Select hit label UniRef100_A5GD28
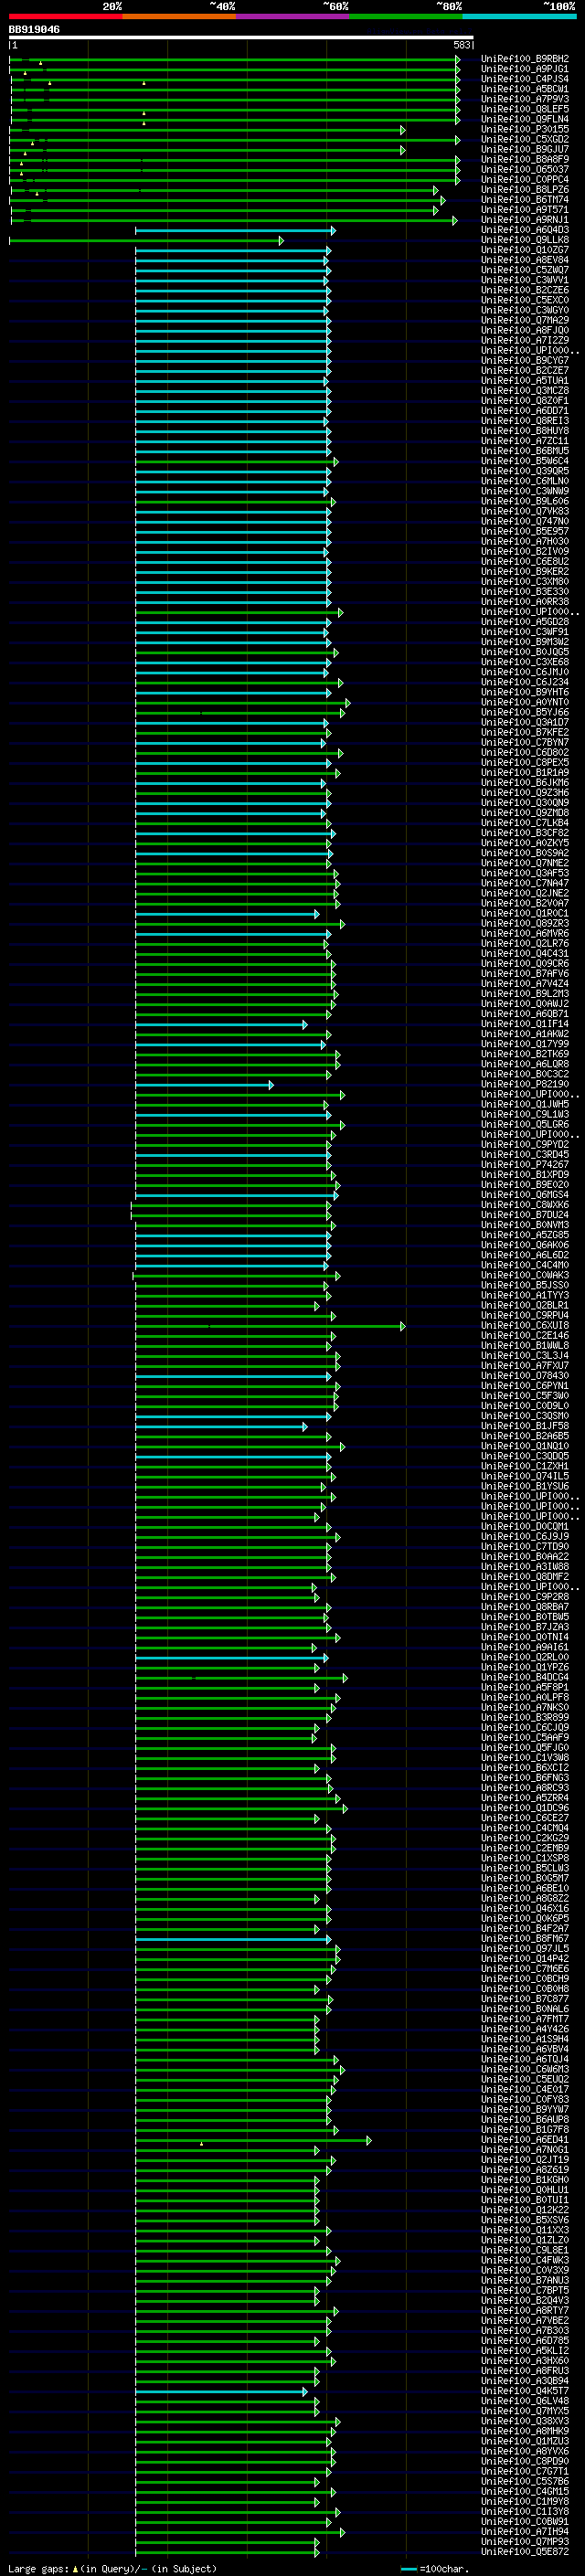The height and width of the screenshot is (2576, 585). tap(525, 622)
